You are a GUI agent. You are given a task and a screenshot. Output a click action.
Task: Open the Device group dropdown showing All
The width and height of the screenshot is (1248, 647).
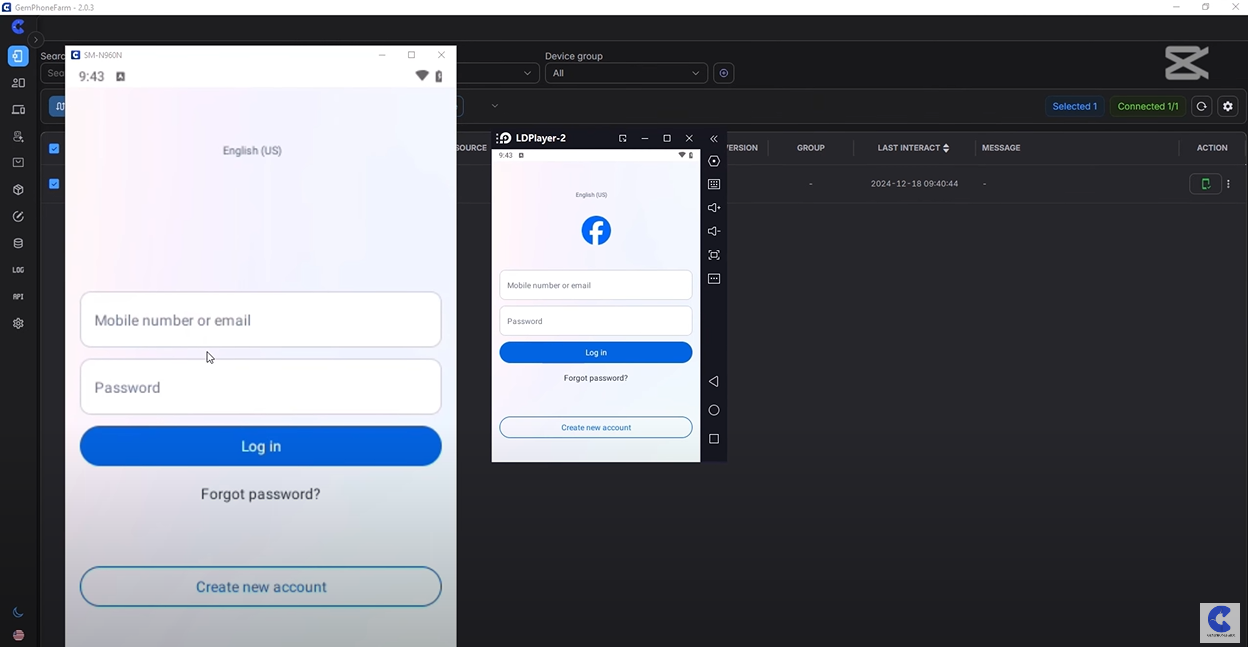click(626, 73)
